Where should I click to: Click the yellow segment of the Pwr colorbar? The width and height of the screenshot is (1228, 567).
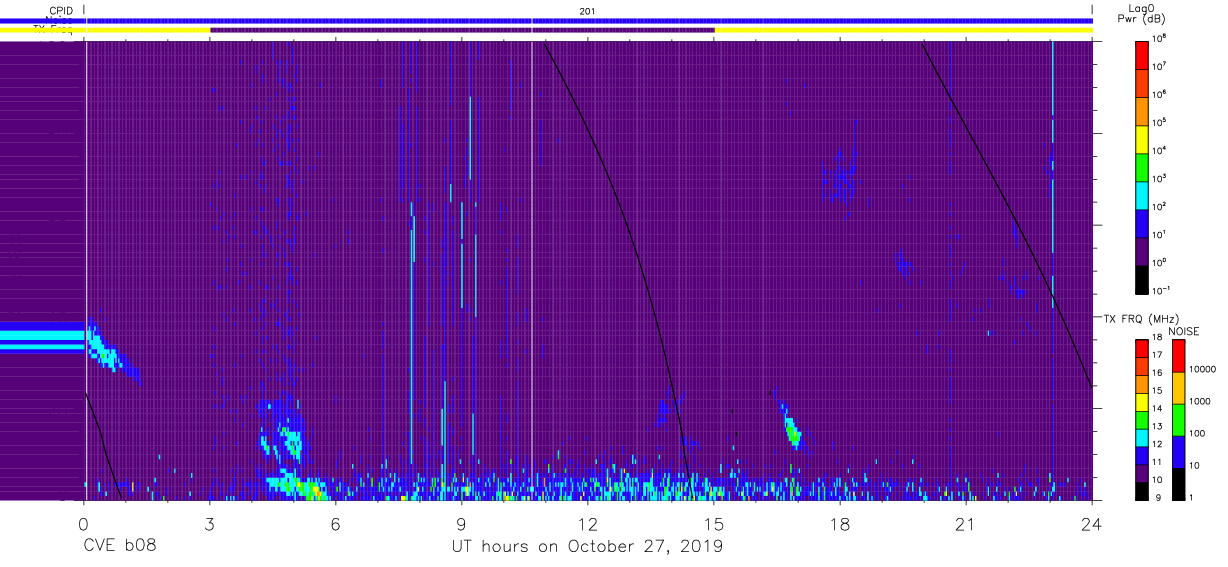coord(1141,138)
